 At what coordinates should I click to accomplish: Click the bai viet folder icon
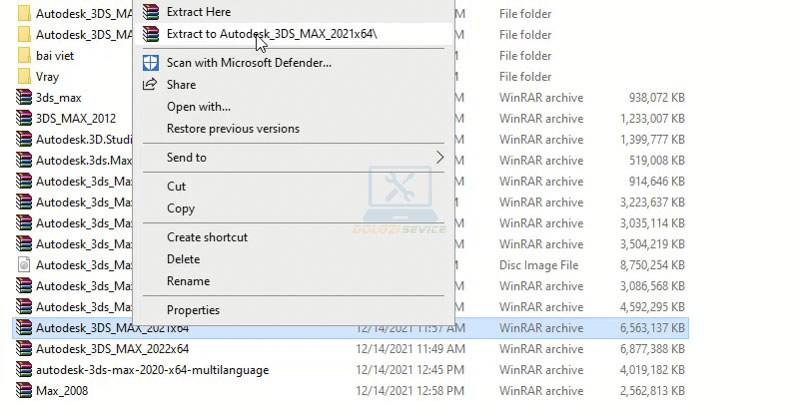point(24,56)
